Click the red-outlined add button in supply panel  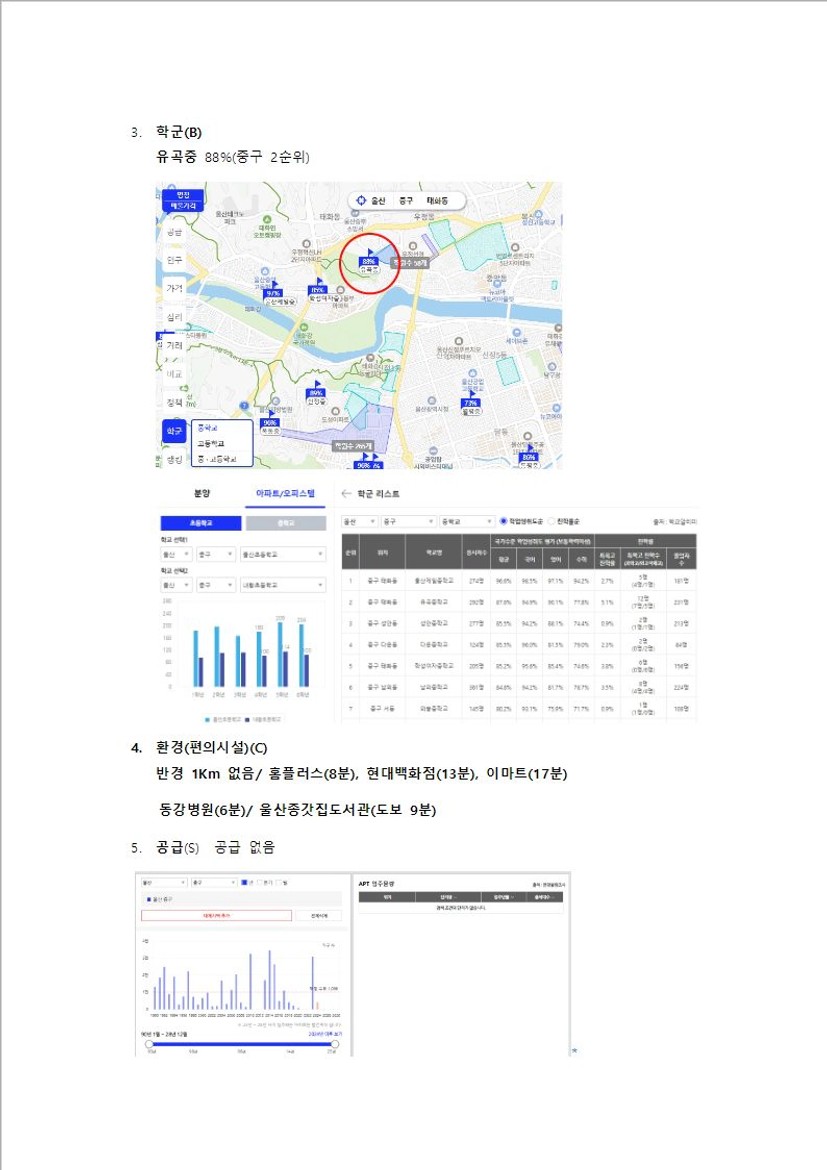(216, 916)
